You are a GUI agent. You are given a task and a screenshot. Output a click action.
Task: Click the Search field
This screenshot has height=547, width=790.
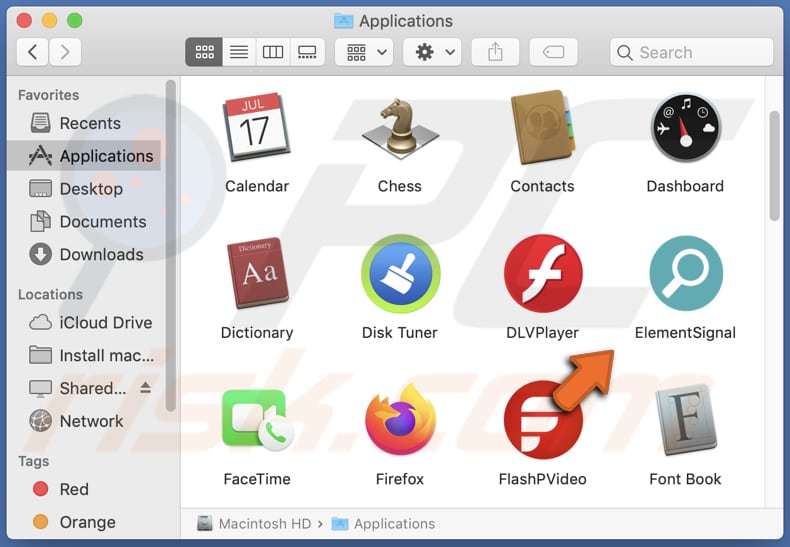coord(692,52)
